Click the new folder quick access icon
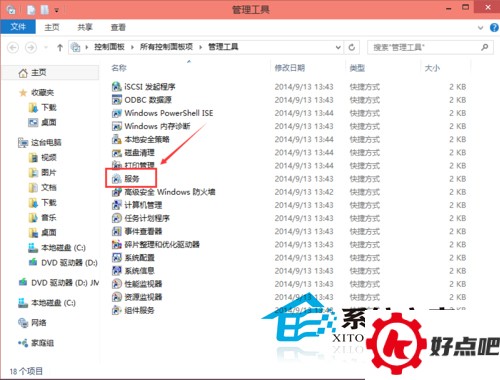 (44, 10)
